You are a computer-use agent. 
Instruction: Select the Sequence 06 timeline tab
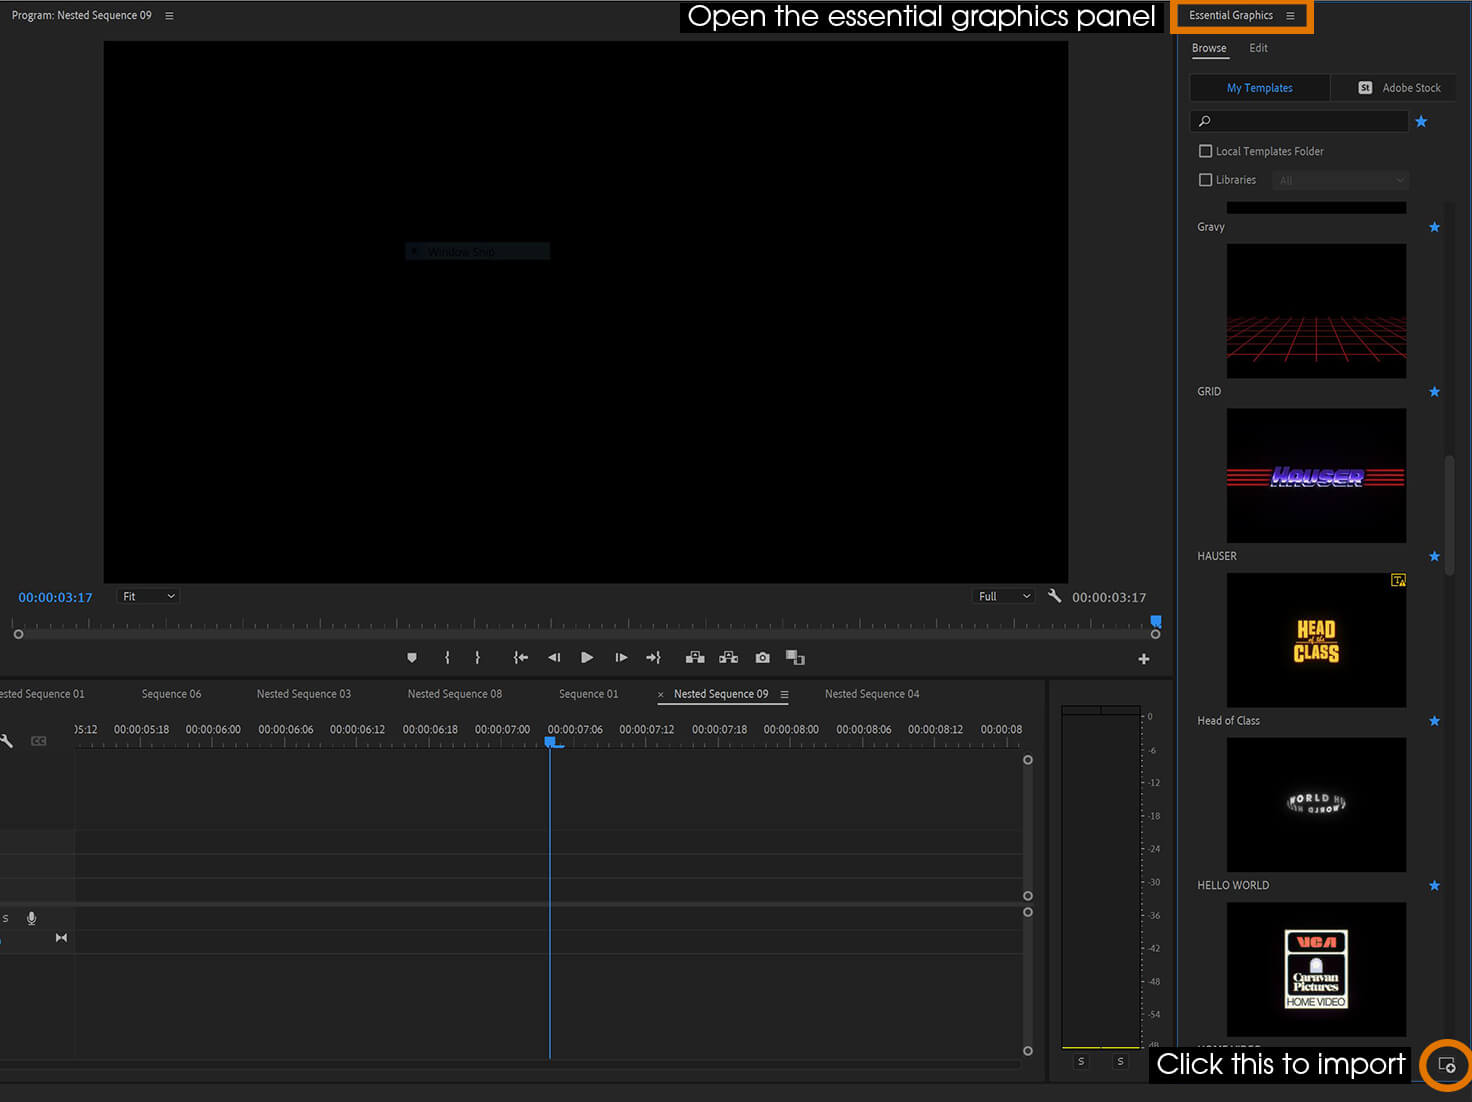(x=171, y=694)
